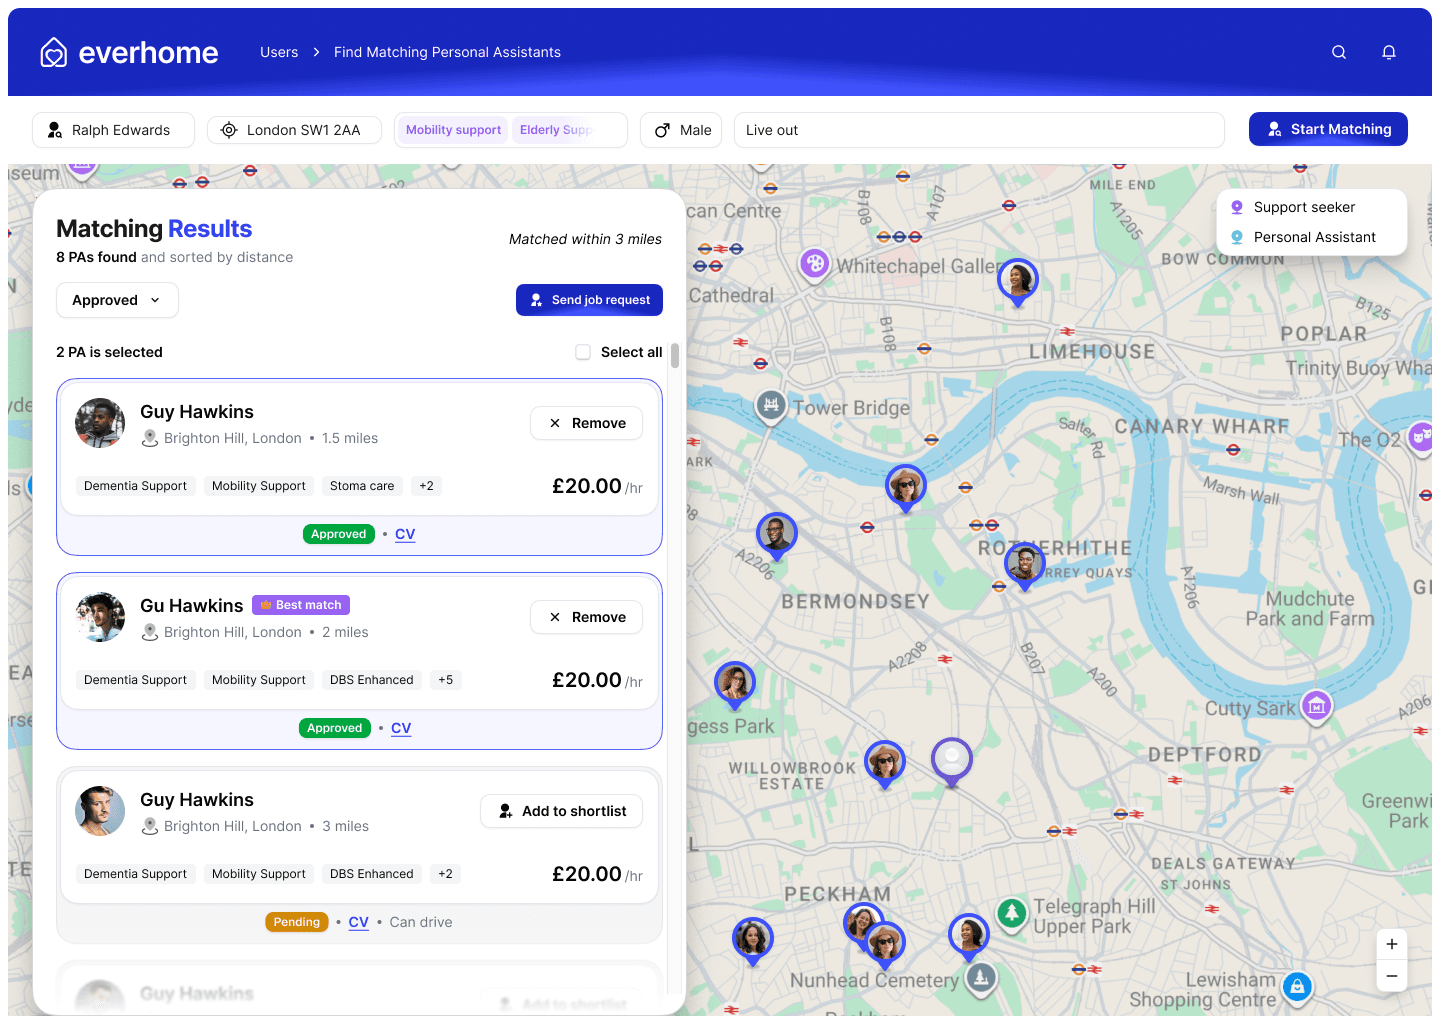
Task: Click the London SW1 2AA location field
Action: click(294, 130)
